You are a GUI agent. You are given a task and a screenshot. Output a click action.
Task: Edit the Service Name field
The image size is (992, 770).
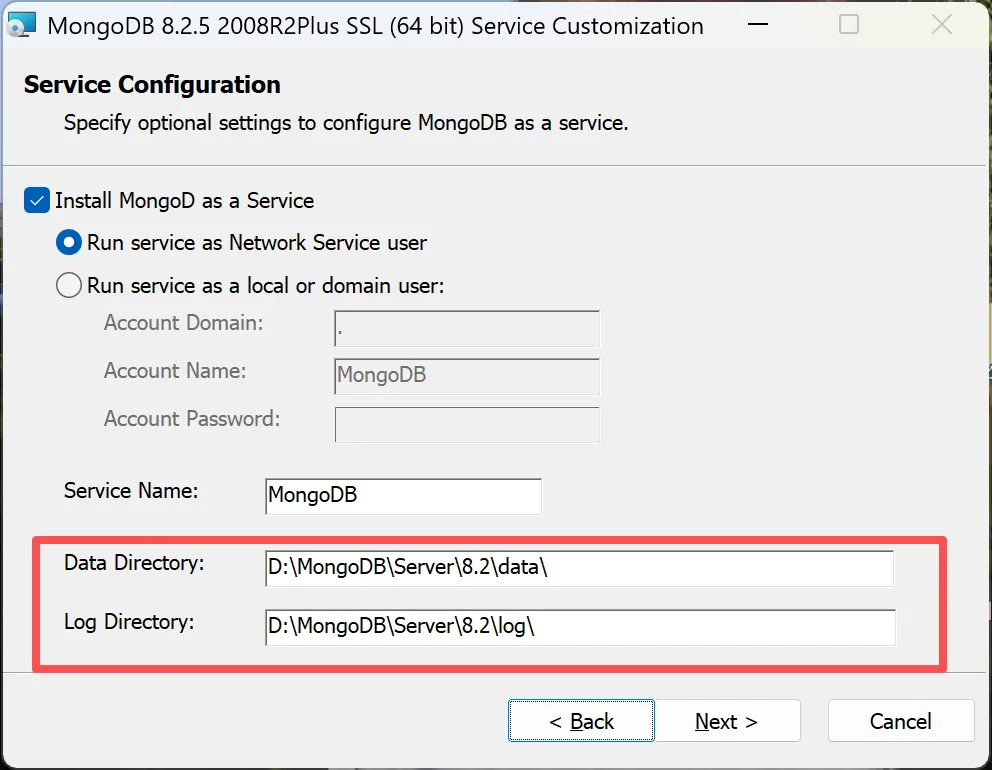[404, 496]
